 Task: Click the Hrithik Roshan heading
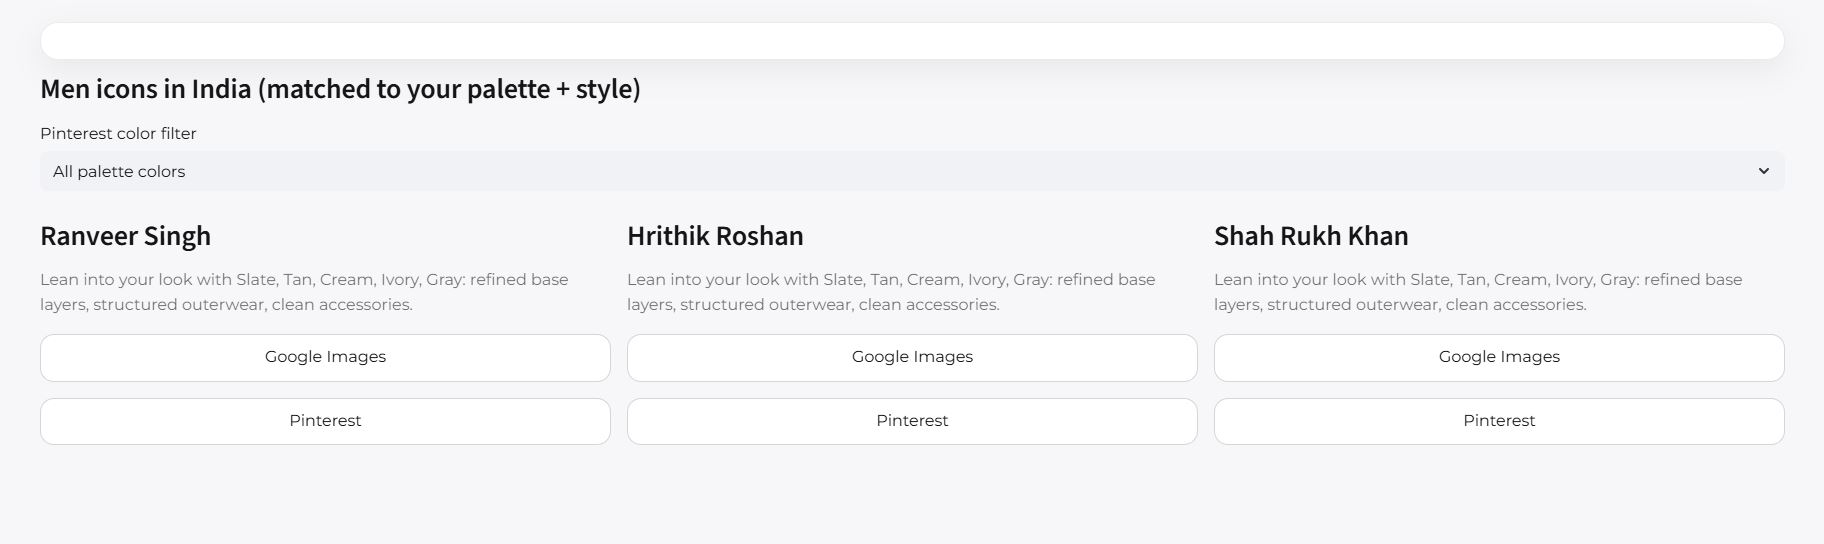(x=715, y=236)
